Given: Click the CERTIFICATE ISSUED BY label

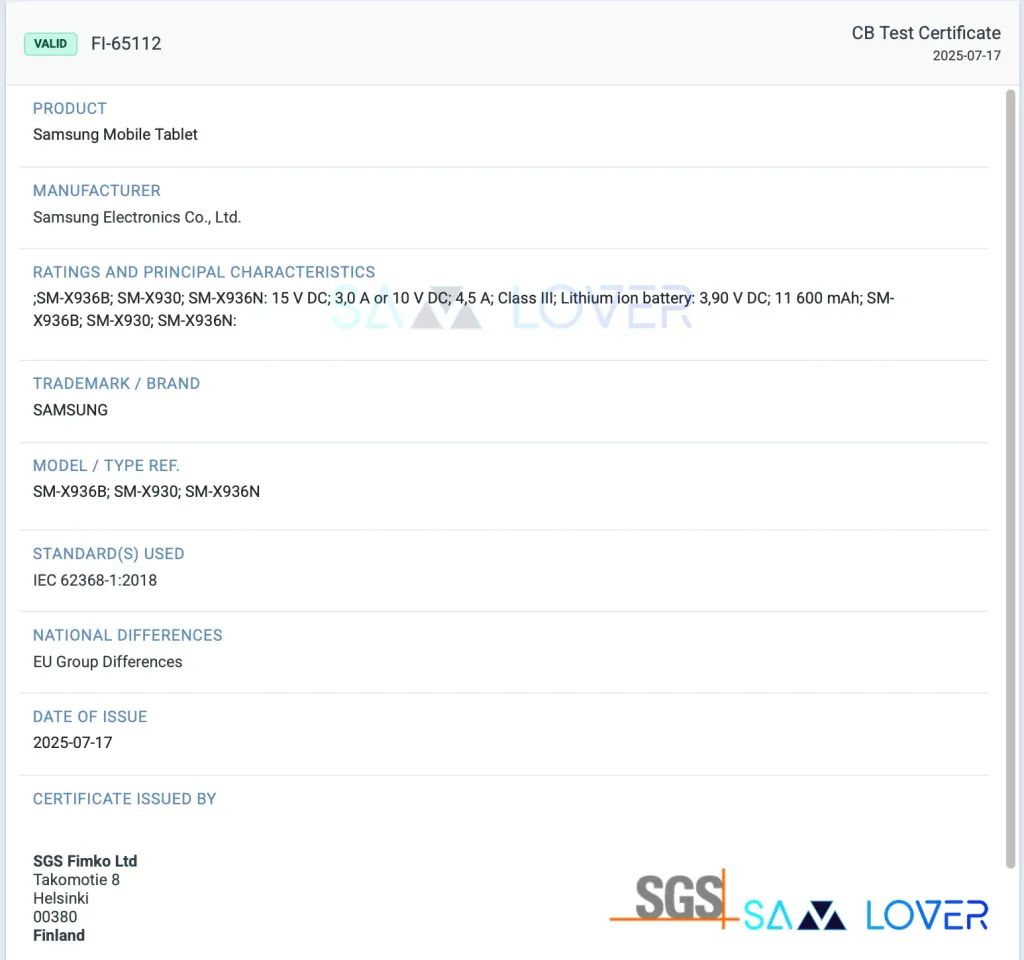Looking at the screenshot, I should tap(124, 799).
